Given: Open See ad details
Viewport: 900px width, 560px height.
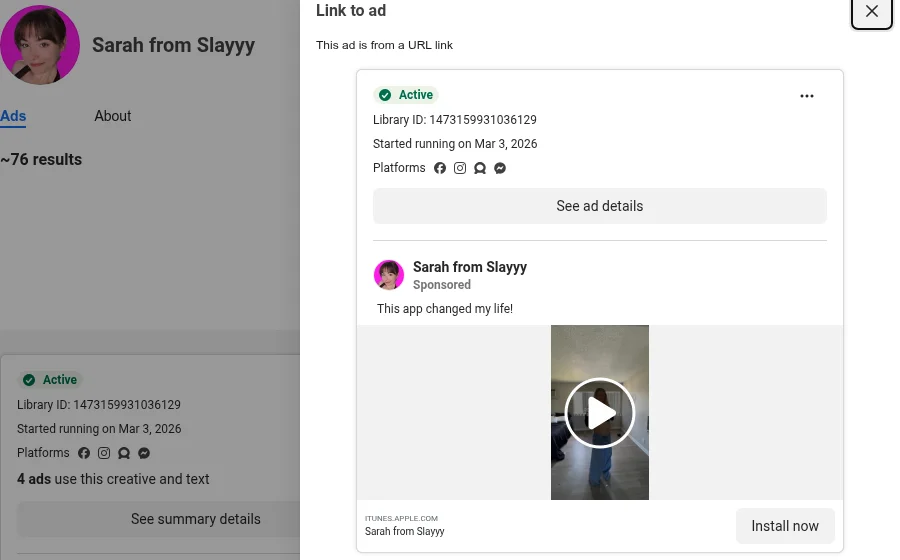Looking at the screenshot, I should pyautogui.click(x=600, y=206).
